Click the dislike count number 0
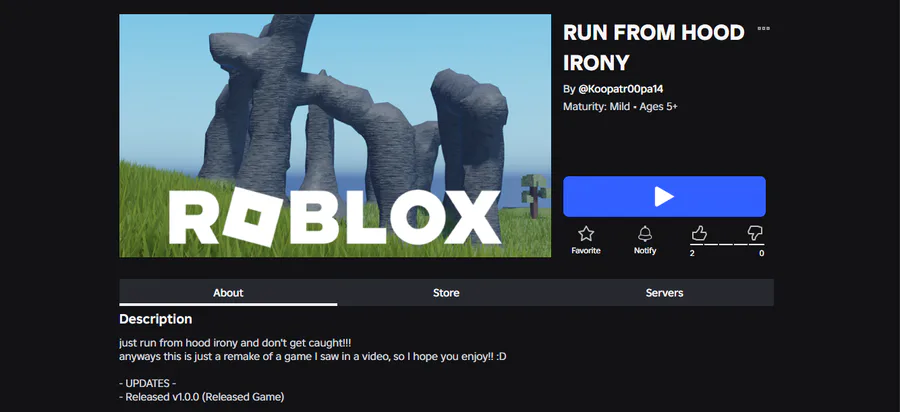Screen dimensions: 900x412 click(762, 253)
